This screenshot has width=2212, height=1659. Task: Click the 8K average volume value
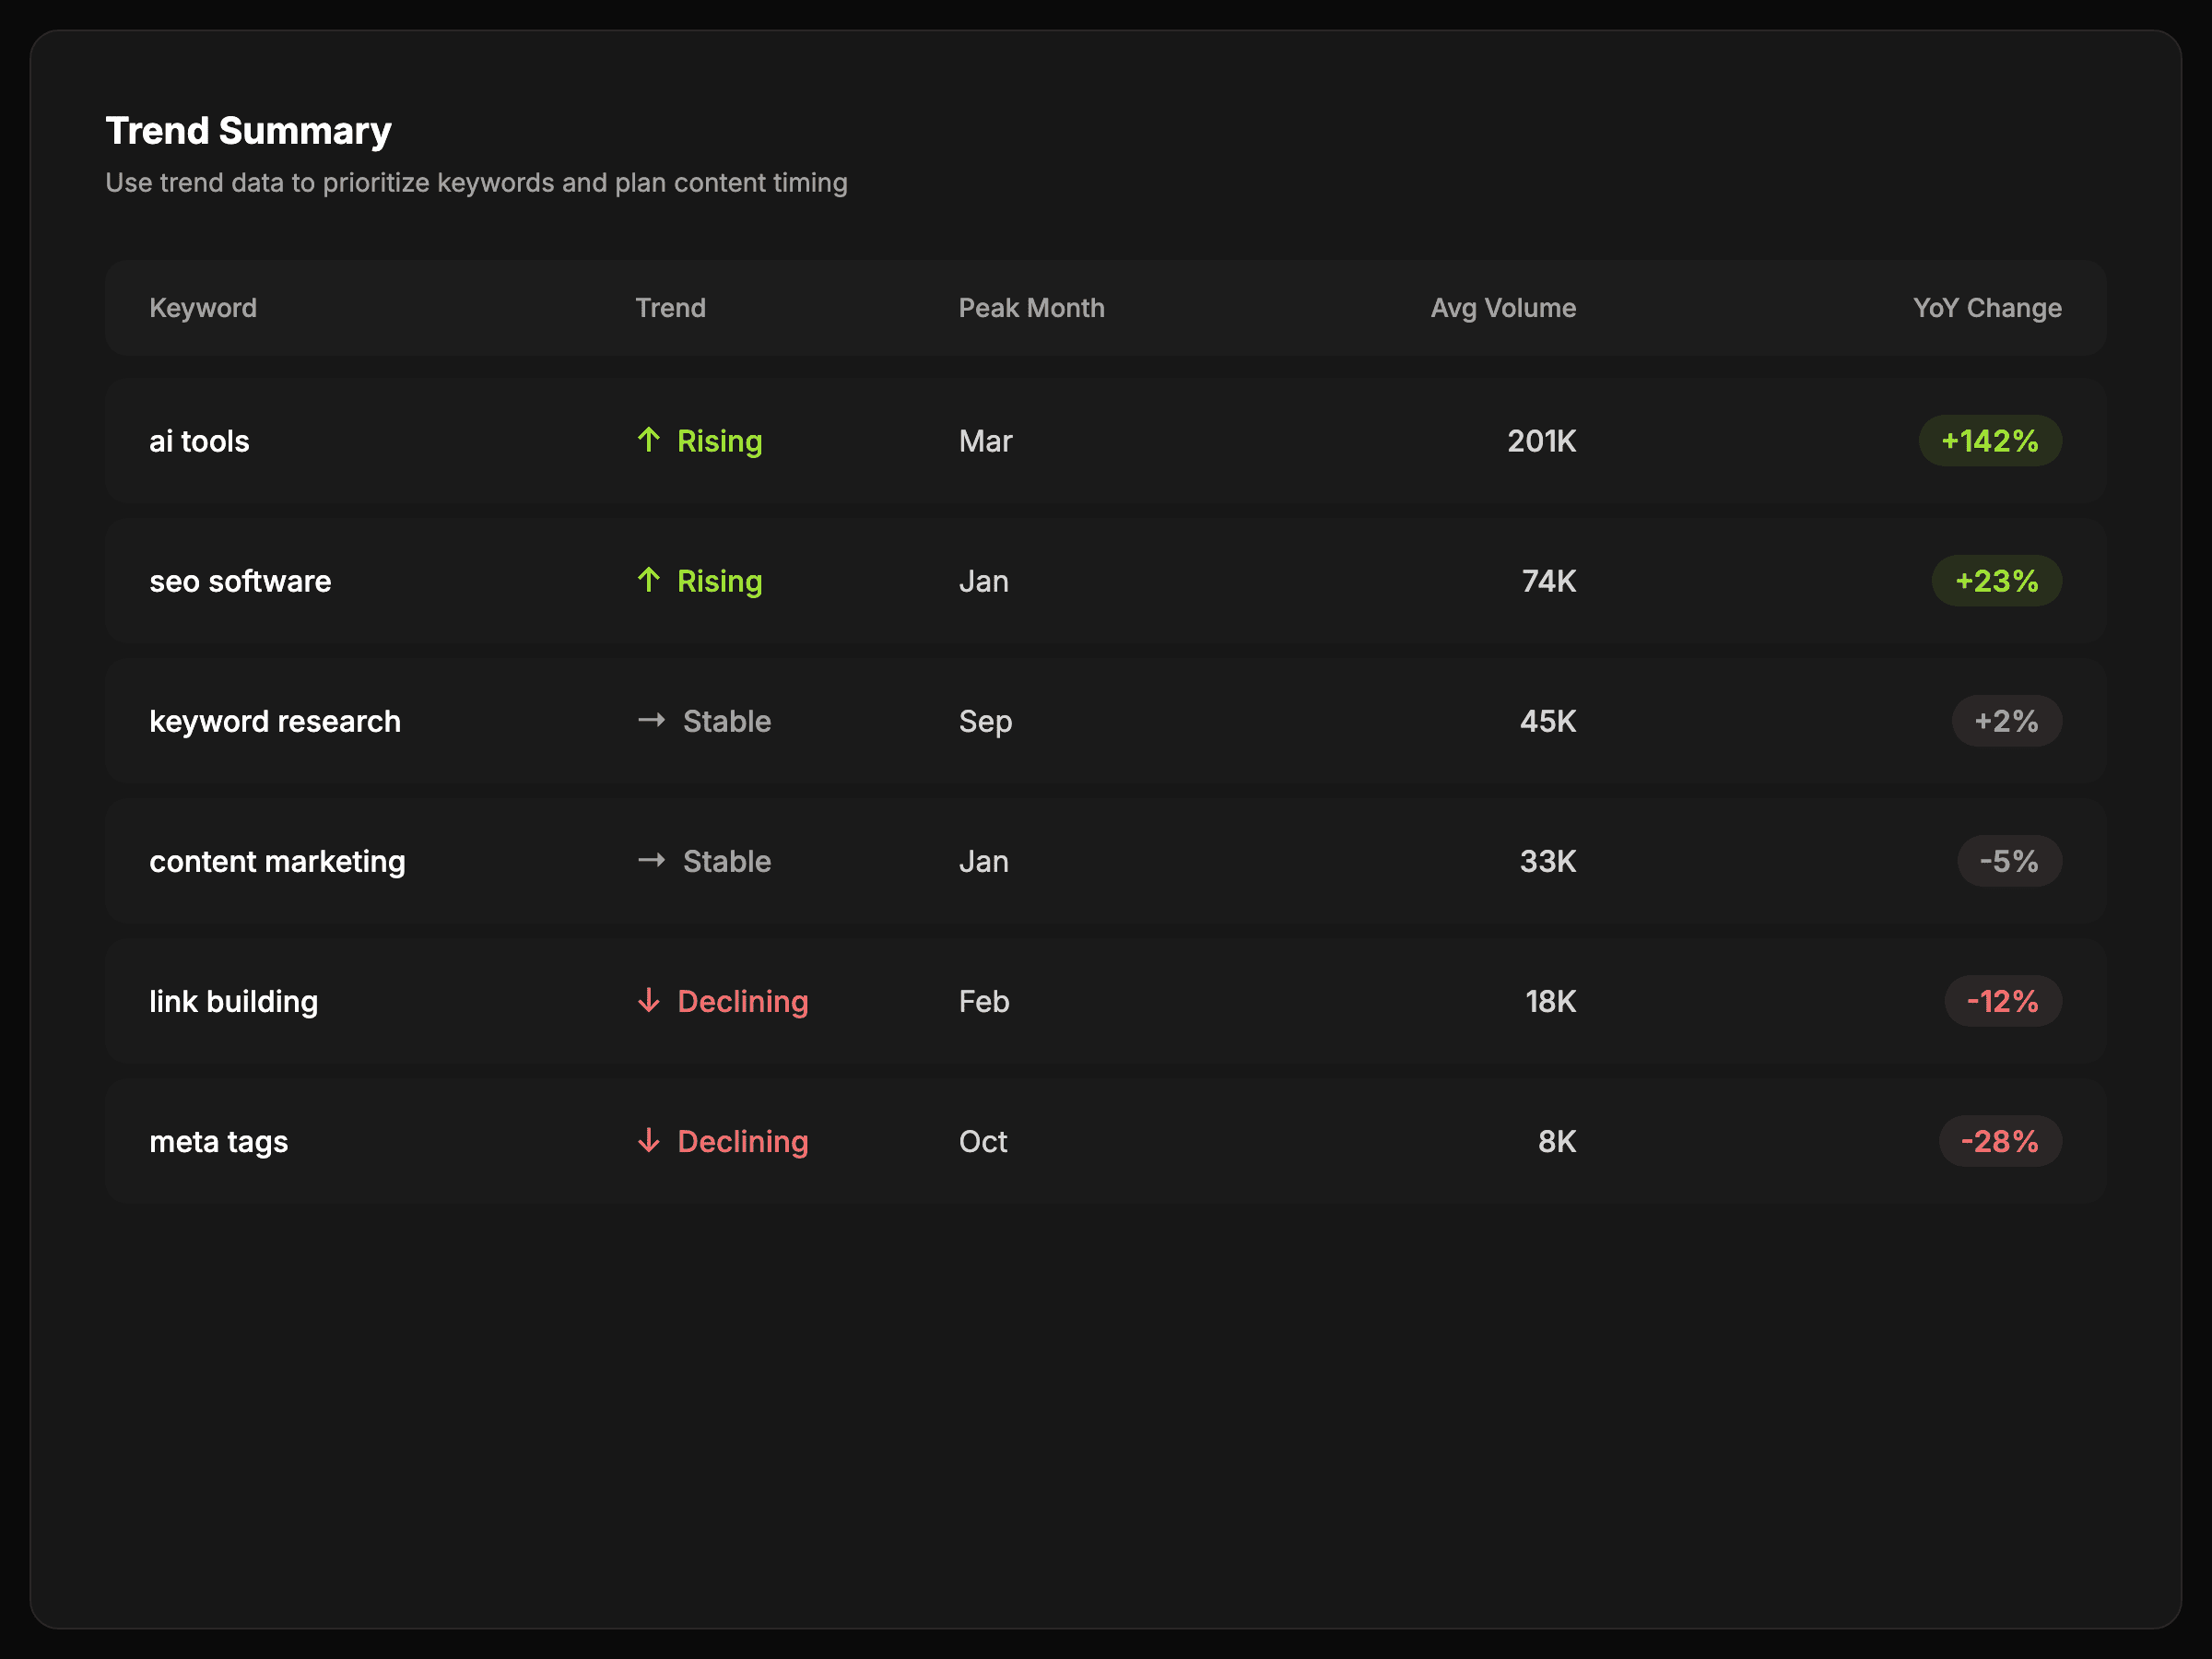pos(1557,1141)
